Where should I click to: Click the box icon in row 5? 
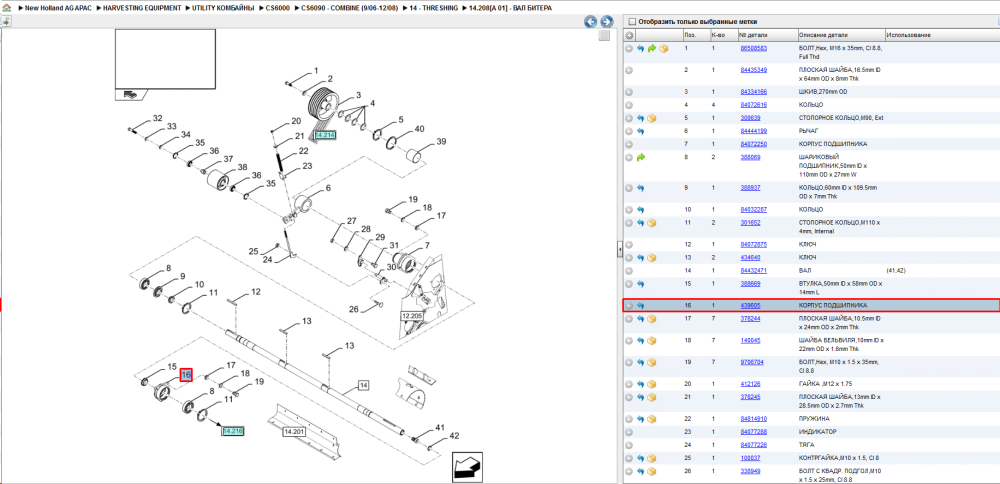coord(652,118)
